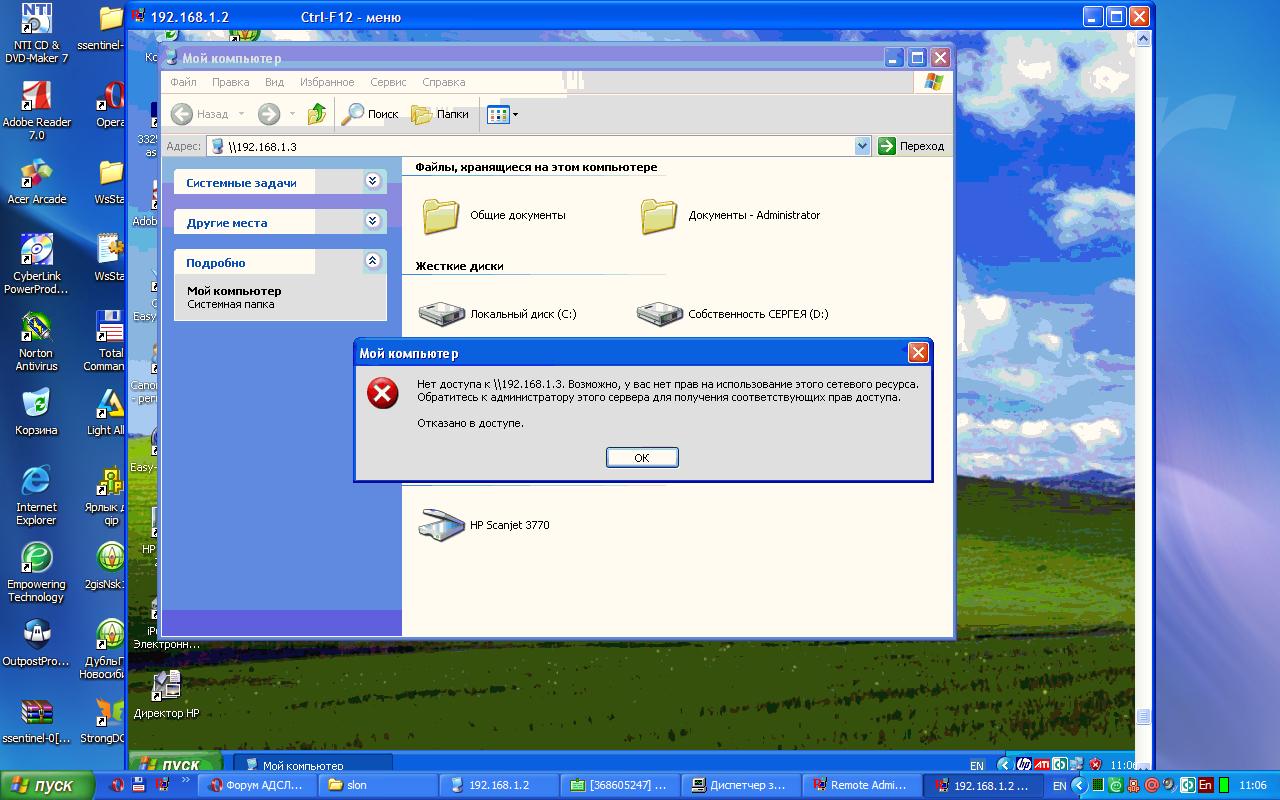The width and height of the screenshot is (1280, 800).
Task: Open the пуск Start menu on the taskbar
Action: (47, 785)
